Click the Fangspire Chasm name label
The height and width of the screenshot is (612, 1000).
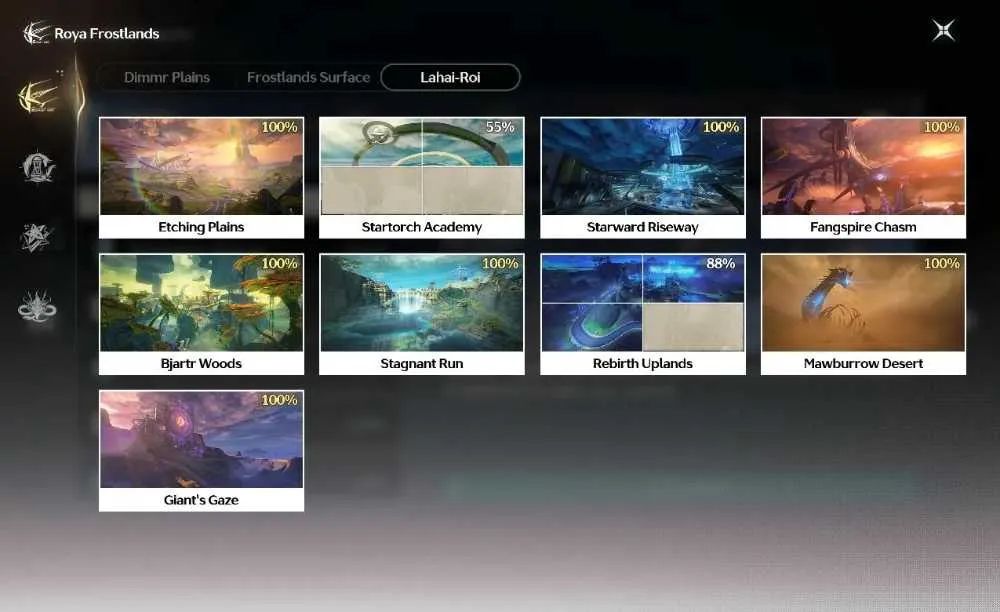pos(864,227)
